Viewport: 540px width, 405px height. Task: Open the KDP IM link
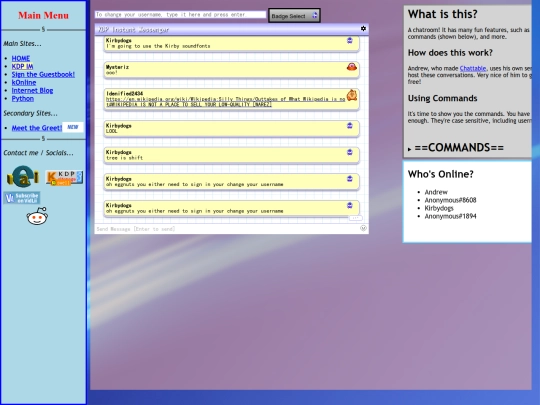[x=22, y=66]
